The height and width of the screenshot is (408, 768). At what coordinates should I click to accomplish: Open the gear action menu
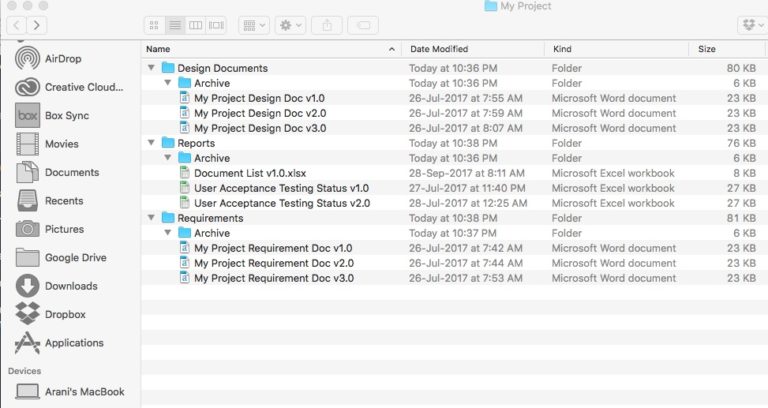click(x=290, y=25)
